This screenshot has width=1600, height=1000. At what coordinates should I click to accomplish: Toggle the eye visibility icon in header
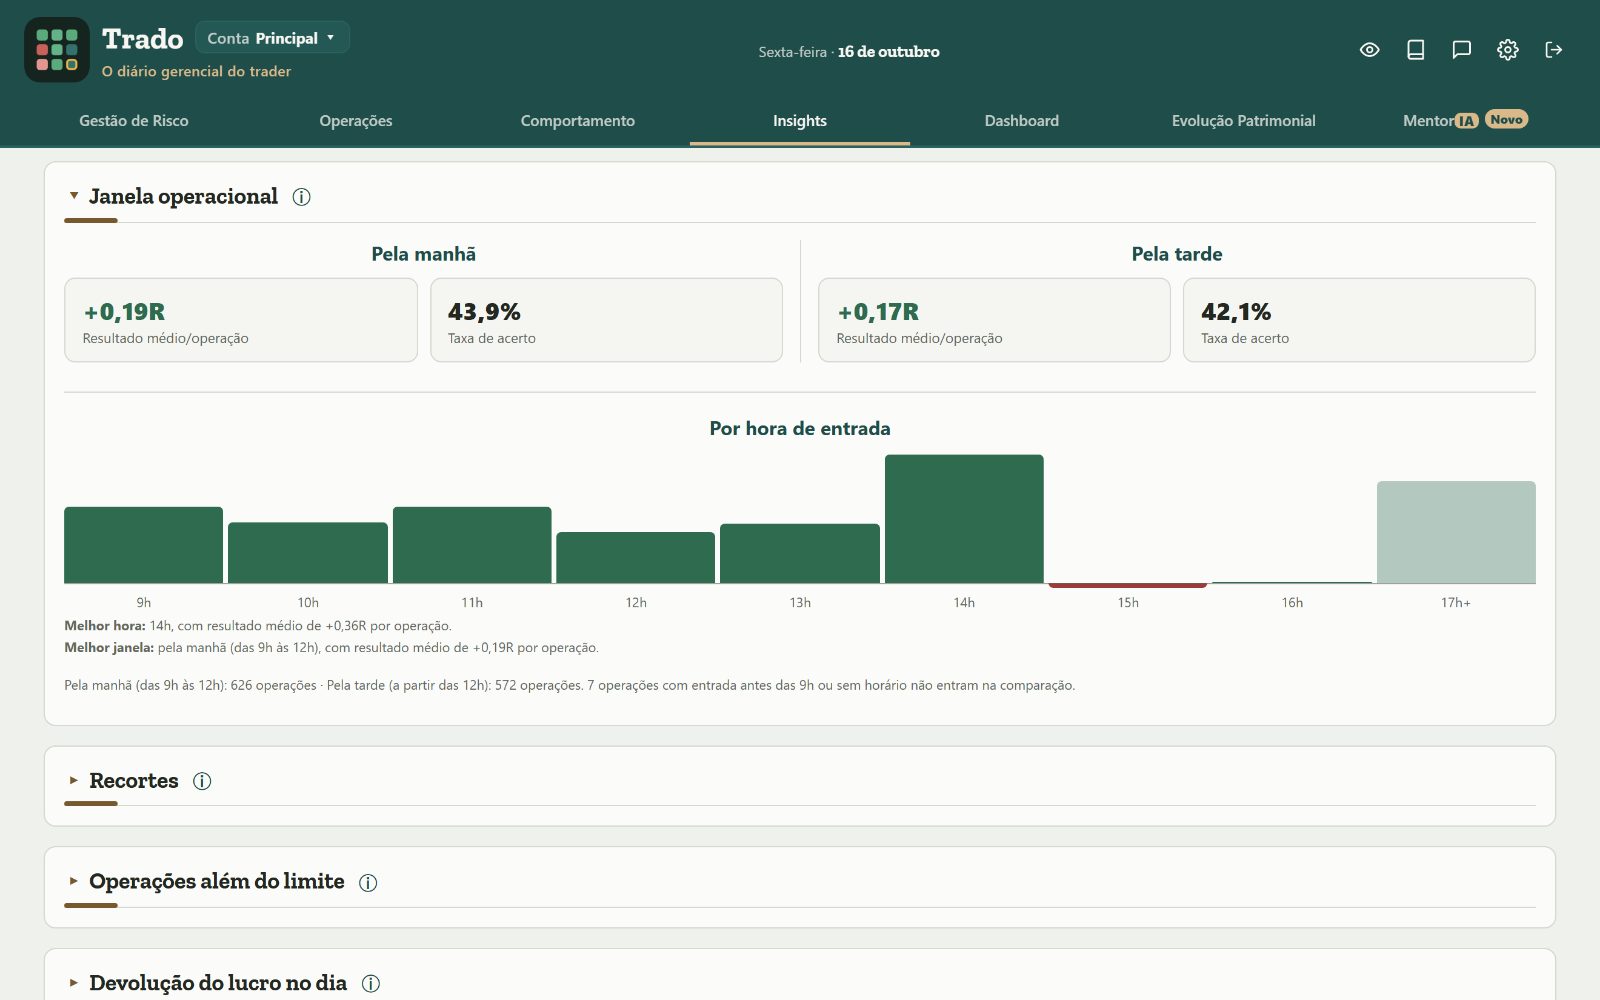coord(1370,50)
